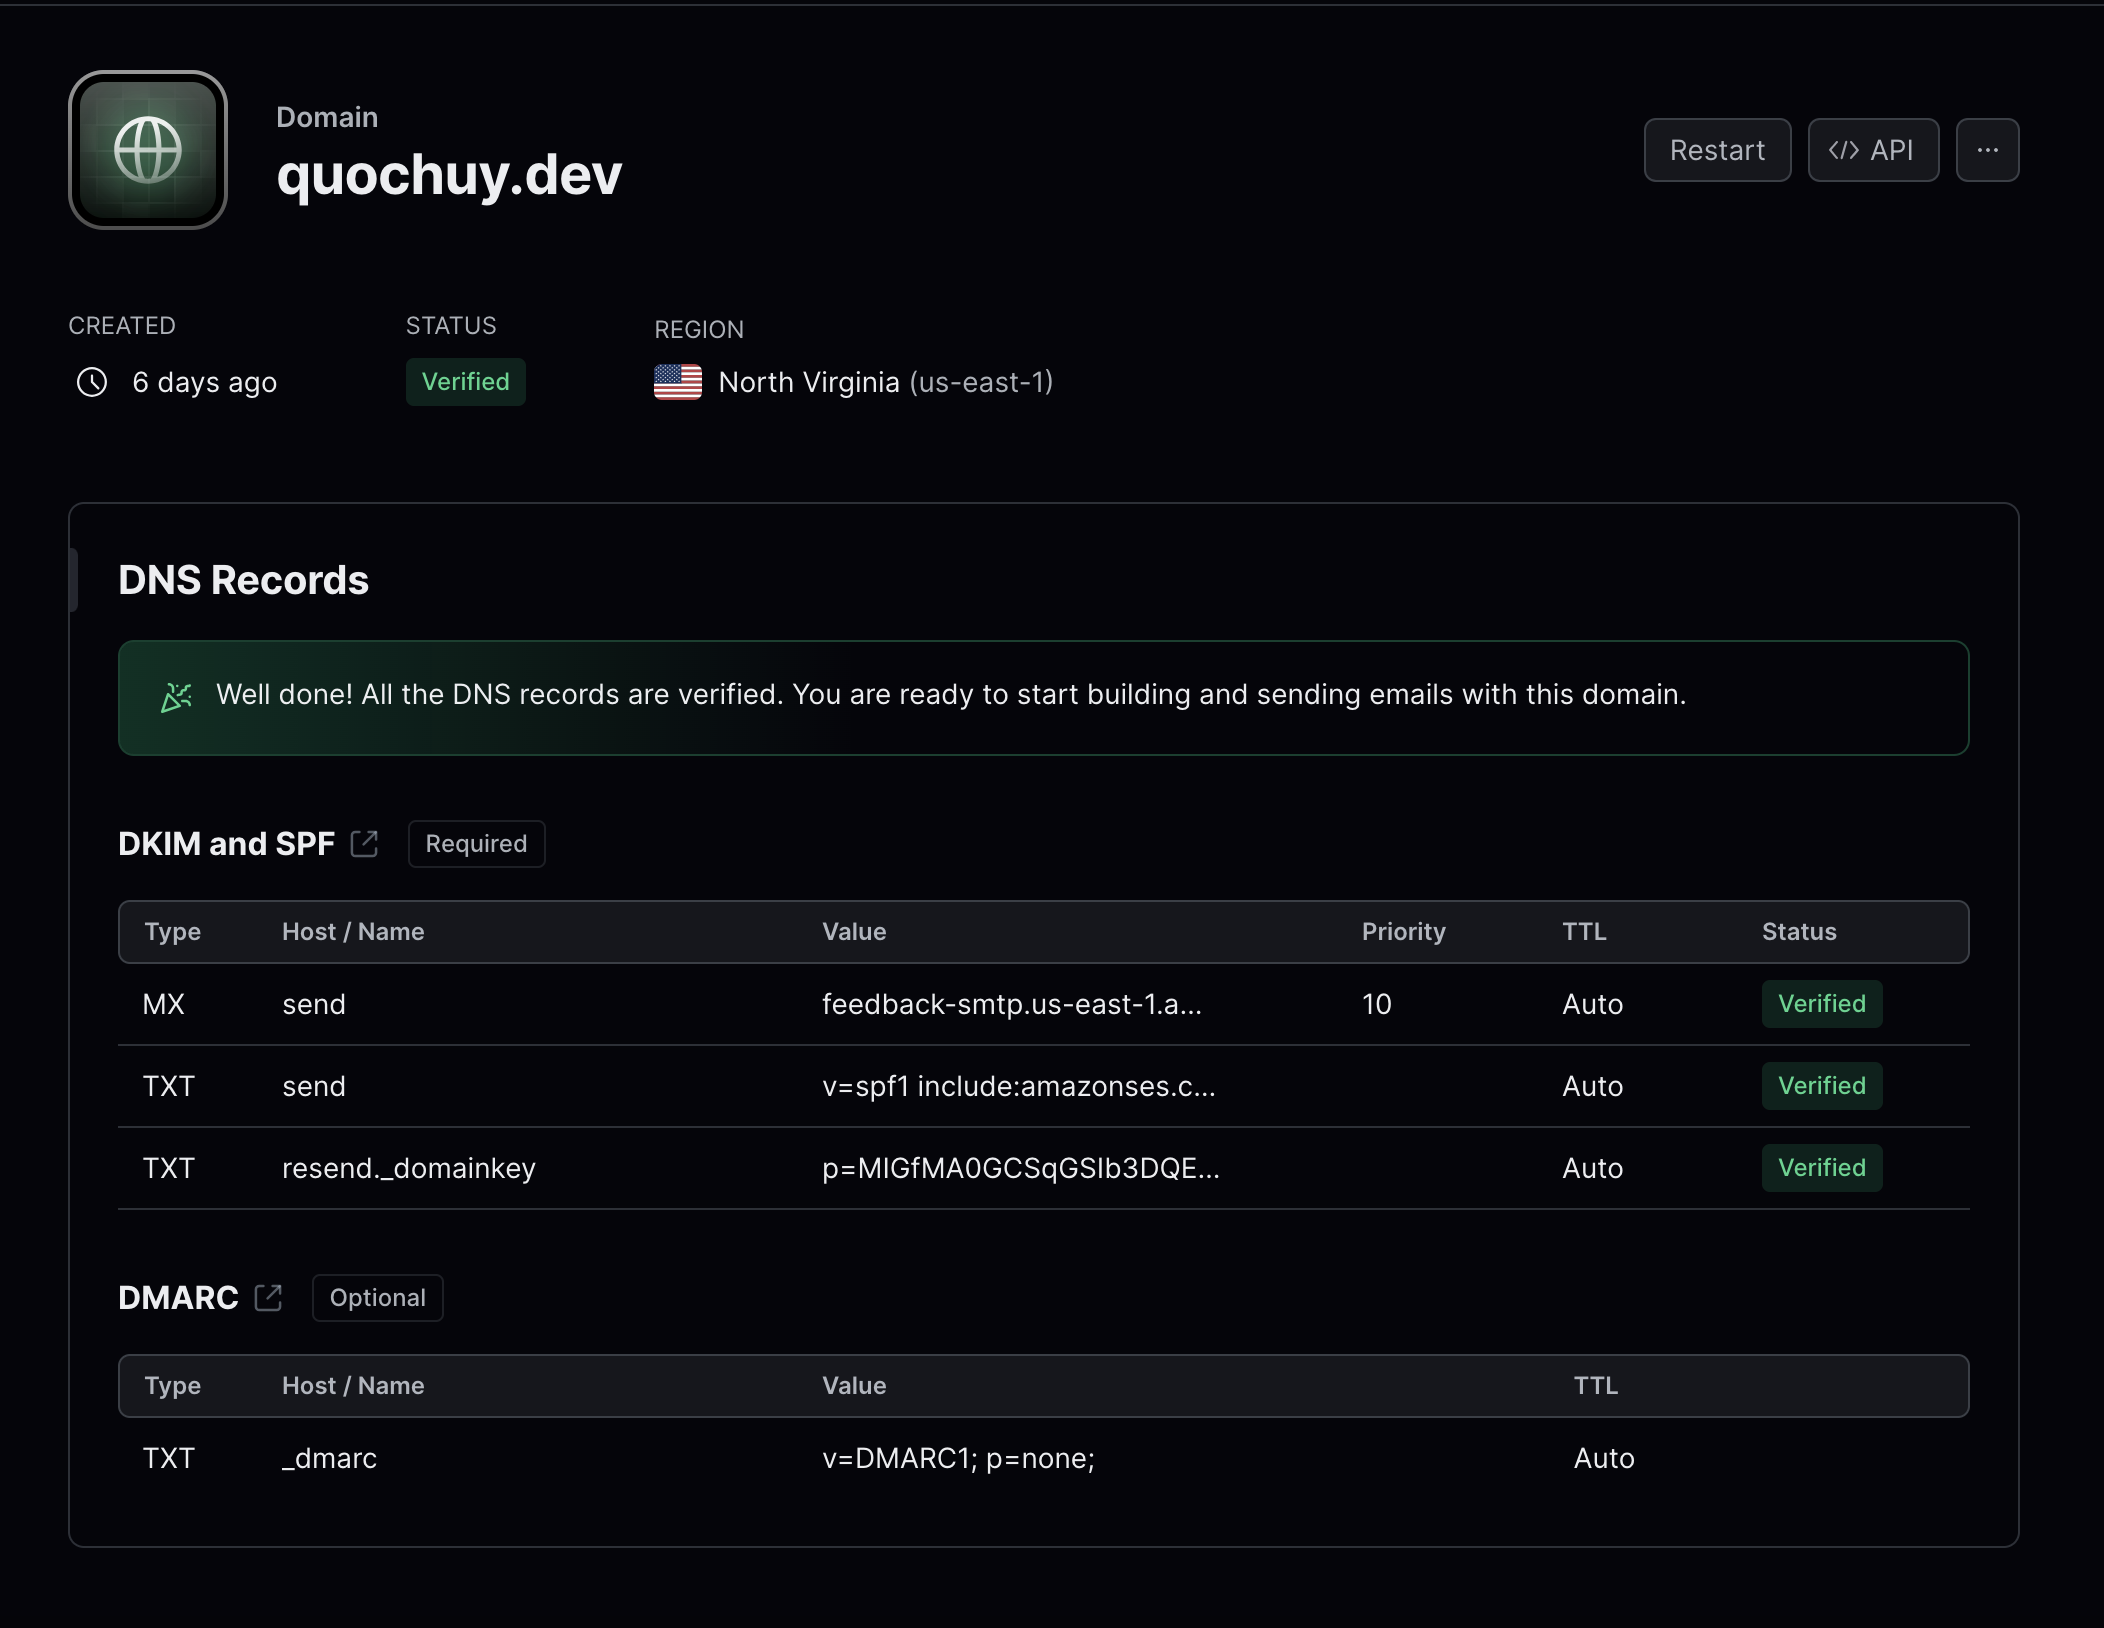The width and height of the screenshot is (2104, 1628).
Task: Click the Required tag badge
Action: point(476,844)
